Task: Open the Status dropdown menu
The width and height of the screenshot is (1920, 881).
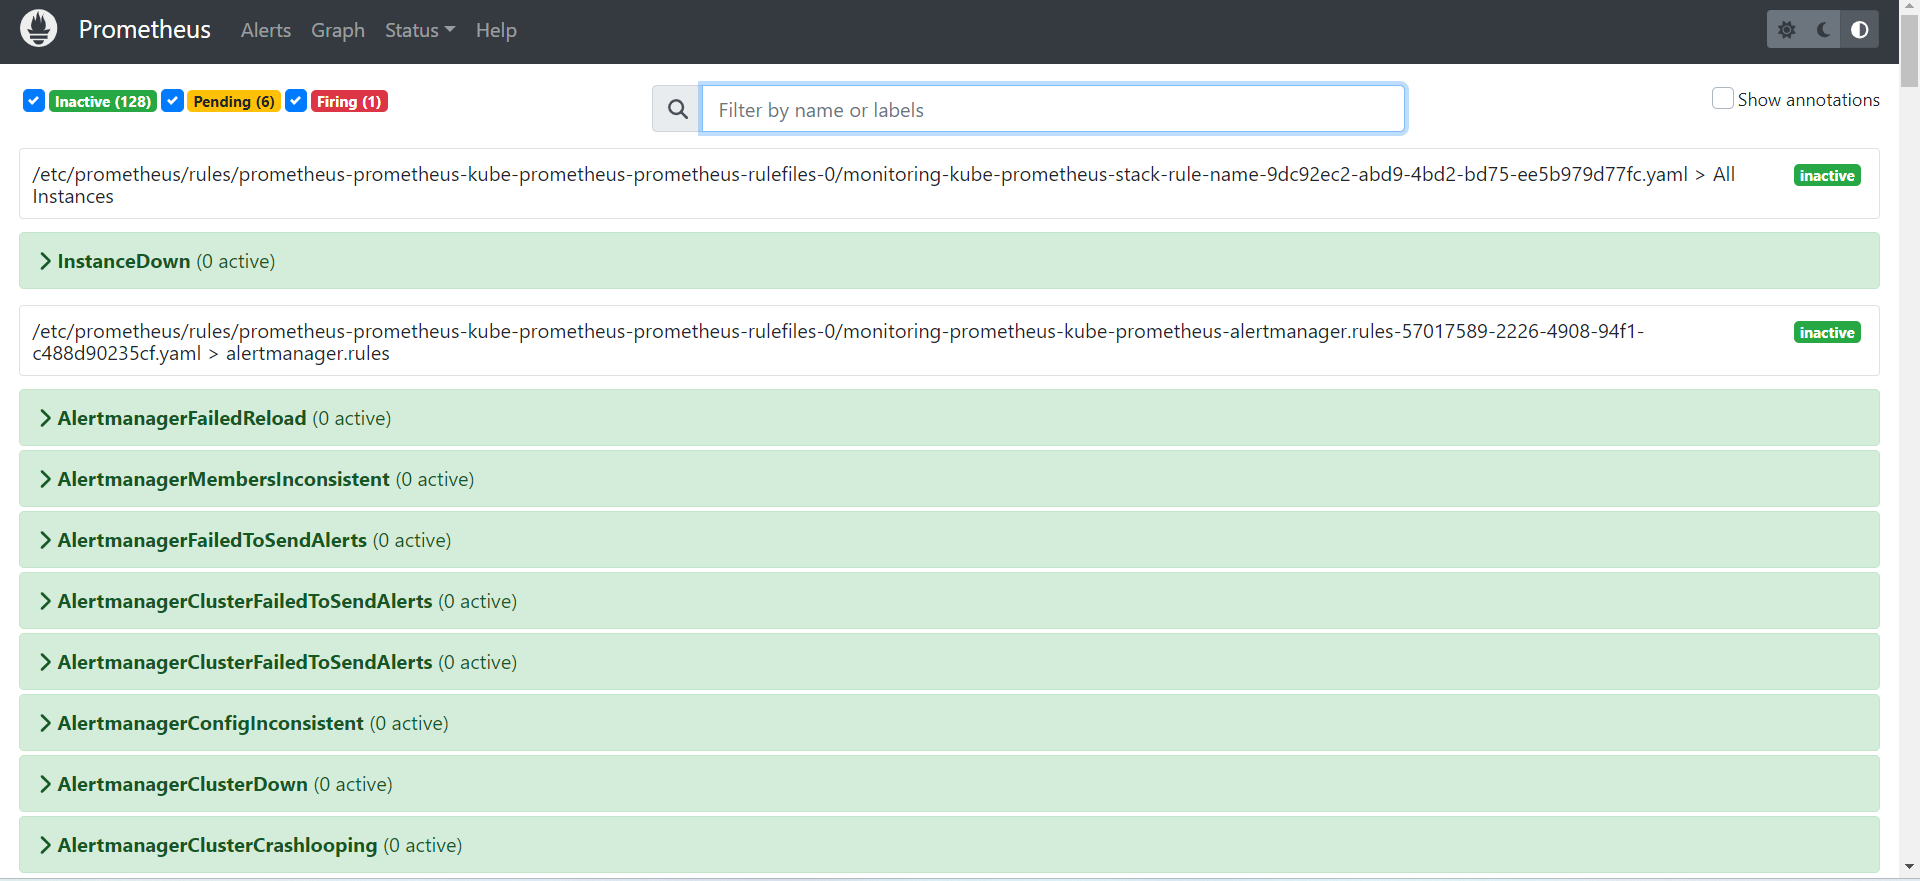Action: tap(420, 30)
